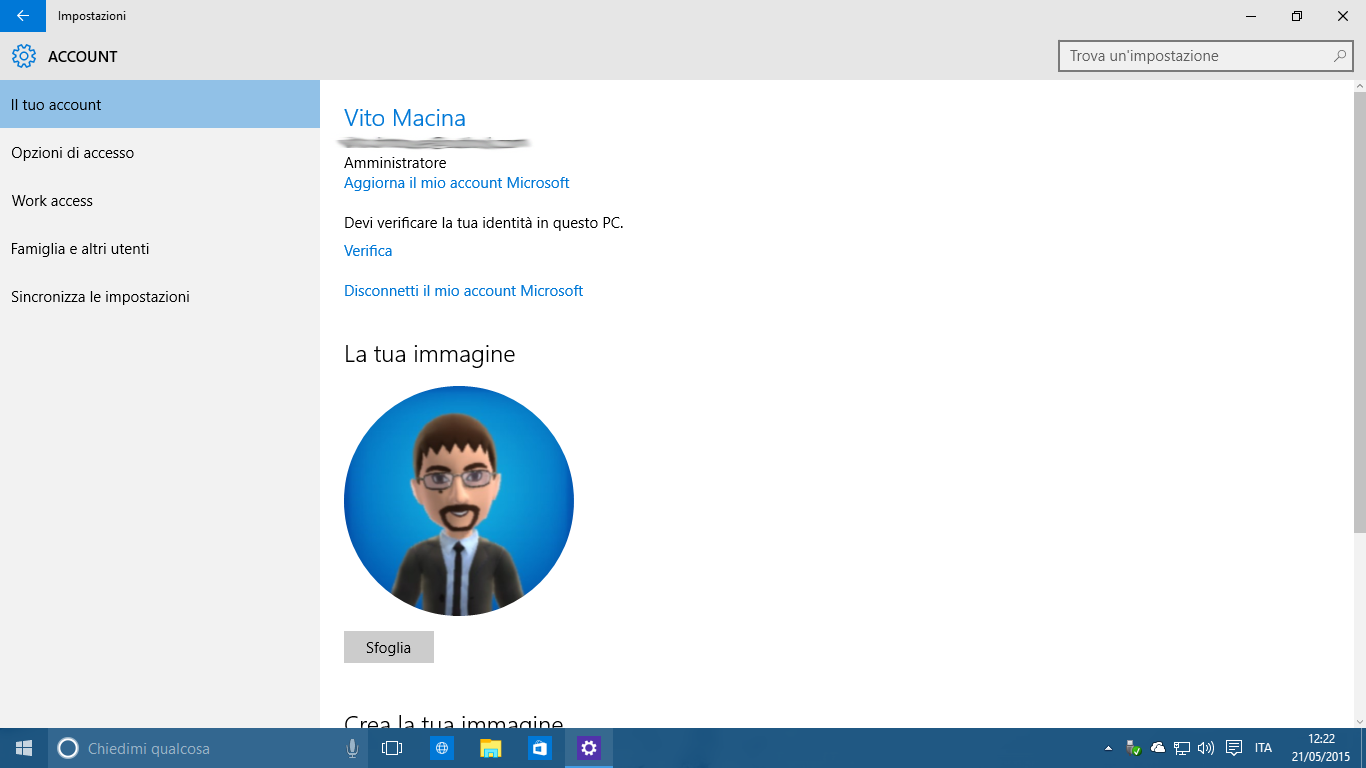Open Task View from the taskbar

392,748
